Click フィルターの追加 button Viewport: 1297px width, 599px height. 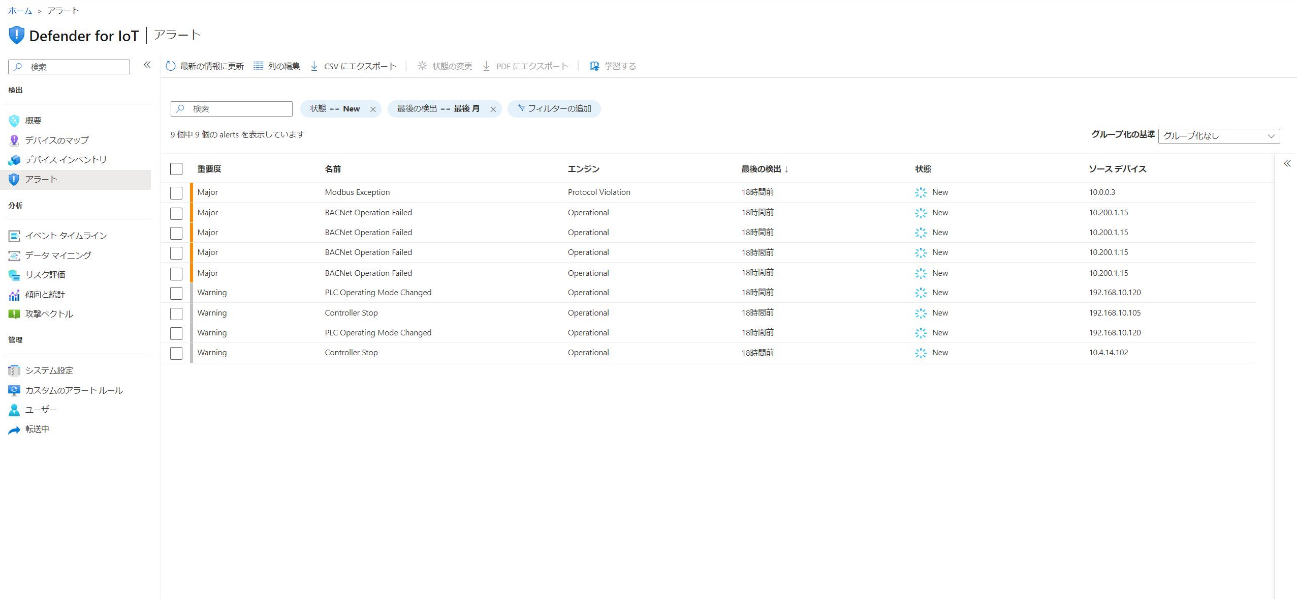[554, 109]
